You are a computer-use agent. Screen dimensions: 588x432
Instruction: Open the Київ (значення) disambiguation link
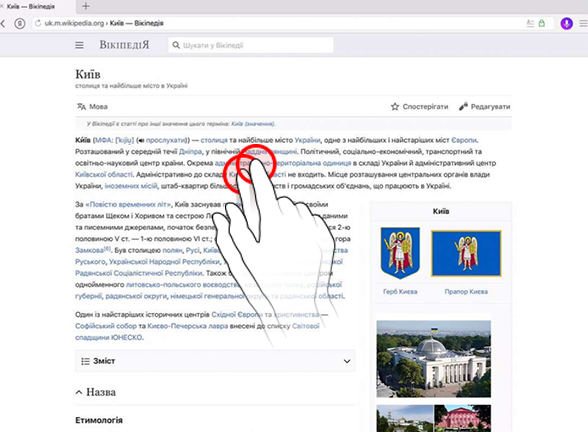(x=253, y=124)
